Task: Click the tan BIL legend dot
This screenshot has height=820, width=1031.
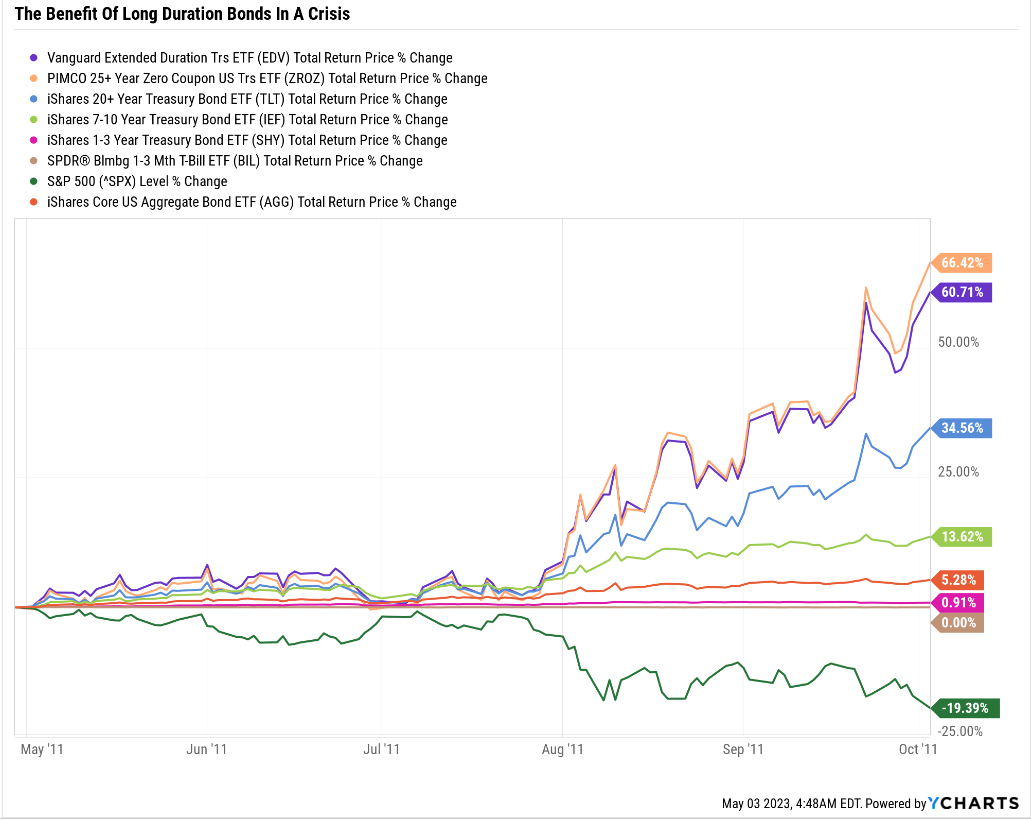Action: click(x=34, y=161)
